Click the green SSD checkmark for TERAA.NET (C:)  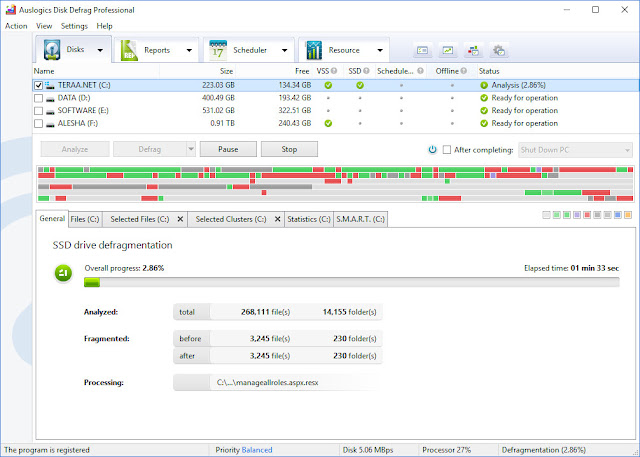[x=360, y=85]
